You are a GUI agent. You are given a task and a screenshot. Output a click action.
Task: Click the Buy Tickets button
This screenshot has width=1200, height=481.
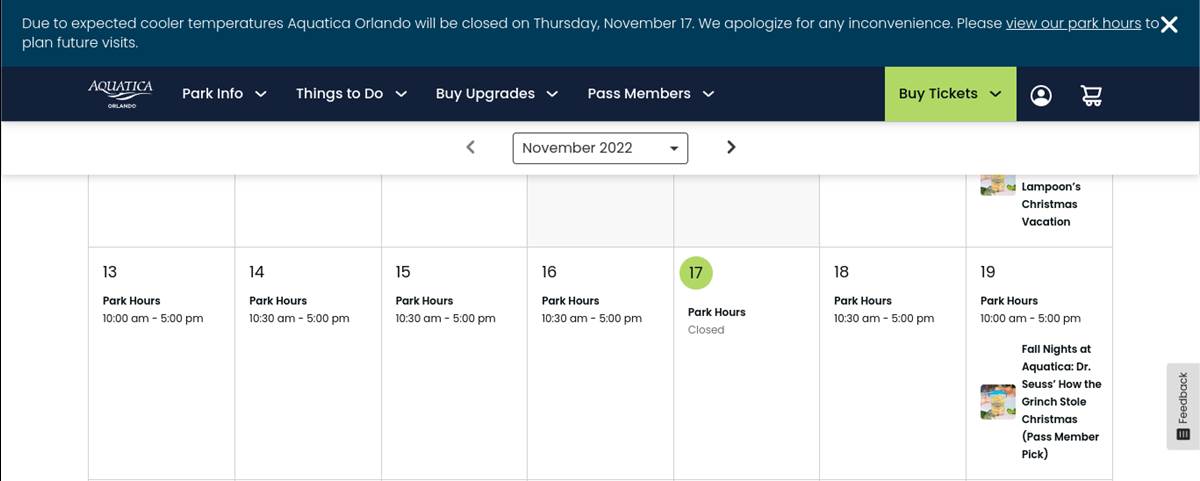click(949, 94)
